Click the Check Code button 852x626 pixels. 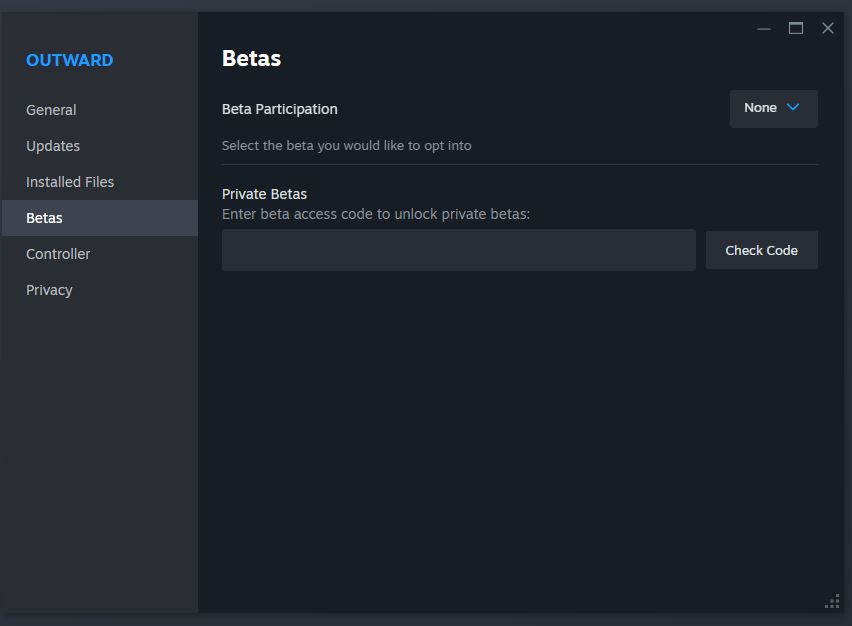761,250
